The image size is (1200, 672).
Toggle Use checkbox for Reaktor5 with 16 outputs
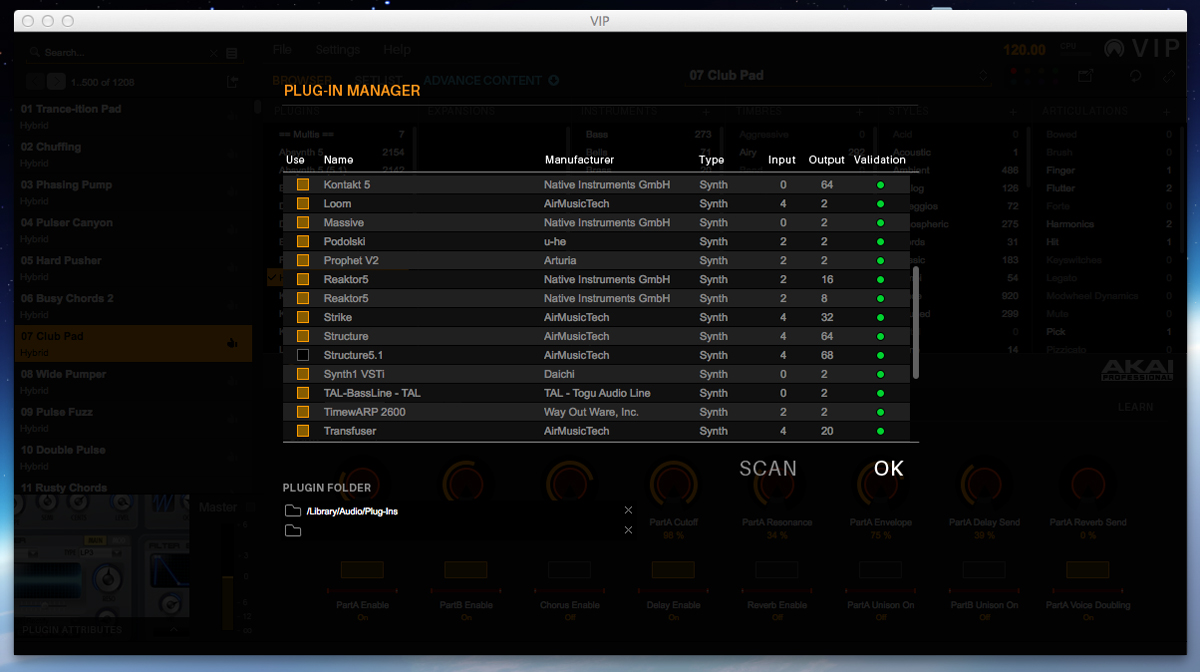303,280
